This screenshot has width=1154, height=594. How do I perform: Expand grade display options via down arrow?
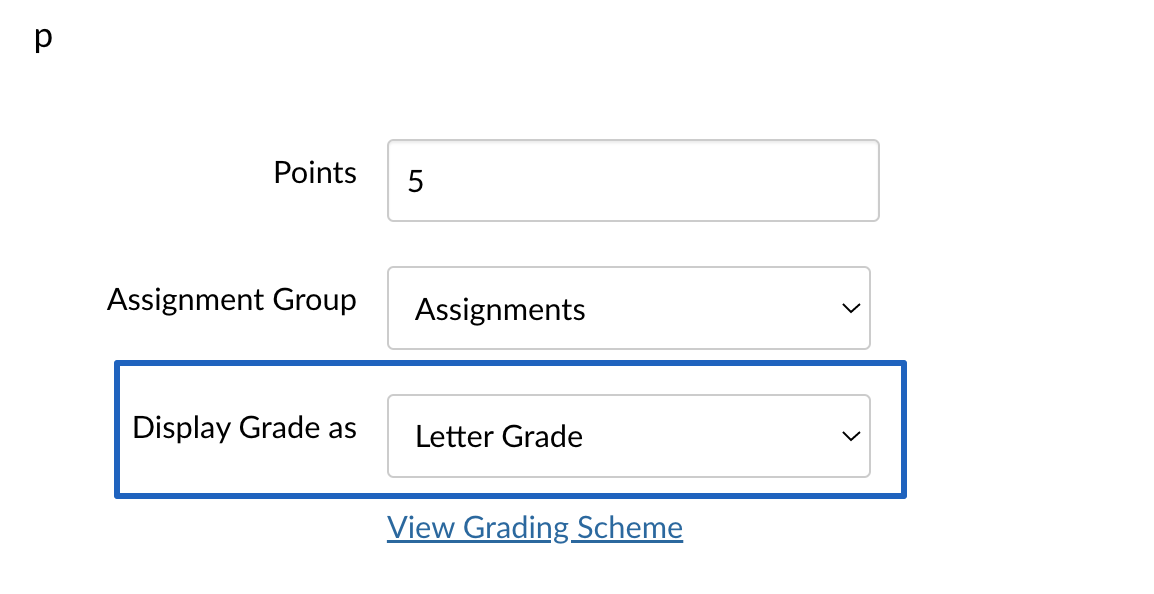coord(851,436)
